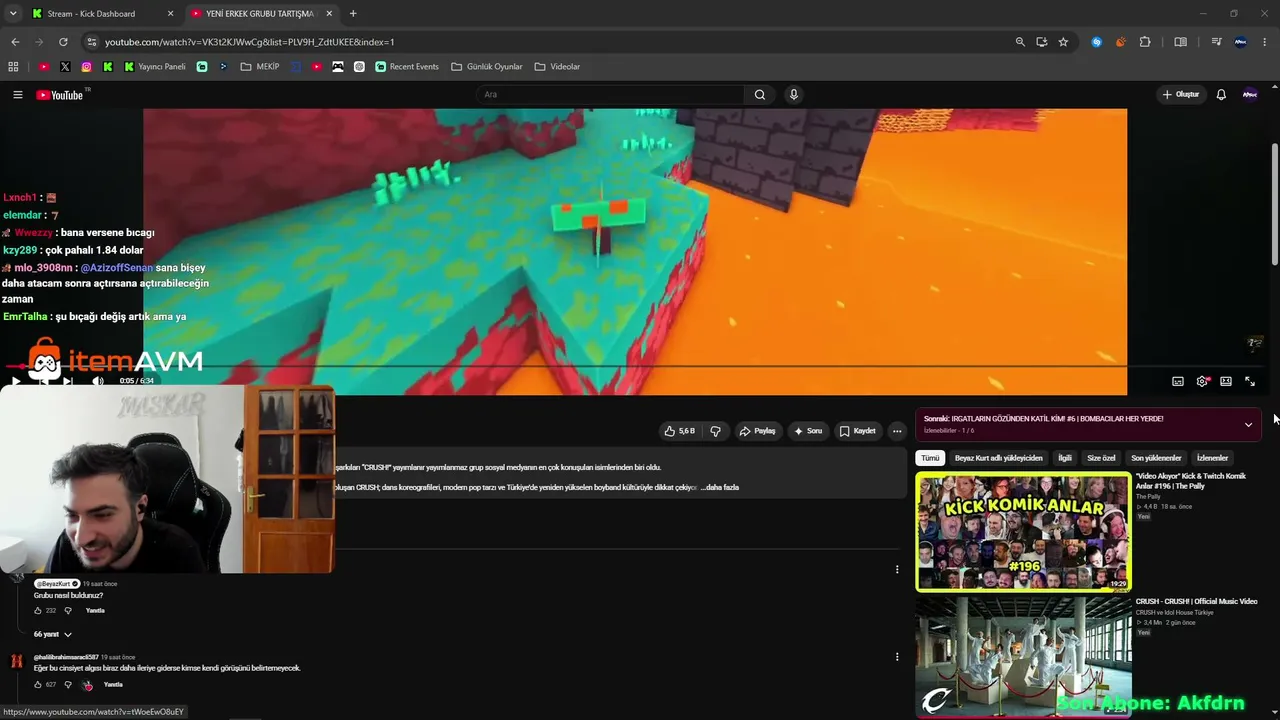The image size is (1280, 720).
Task: Go back to the previous page
Action: click(x=15, y=42)
